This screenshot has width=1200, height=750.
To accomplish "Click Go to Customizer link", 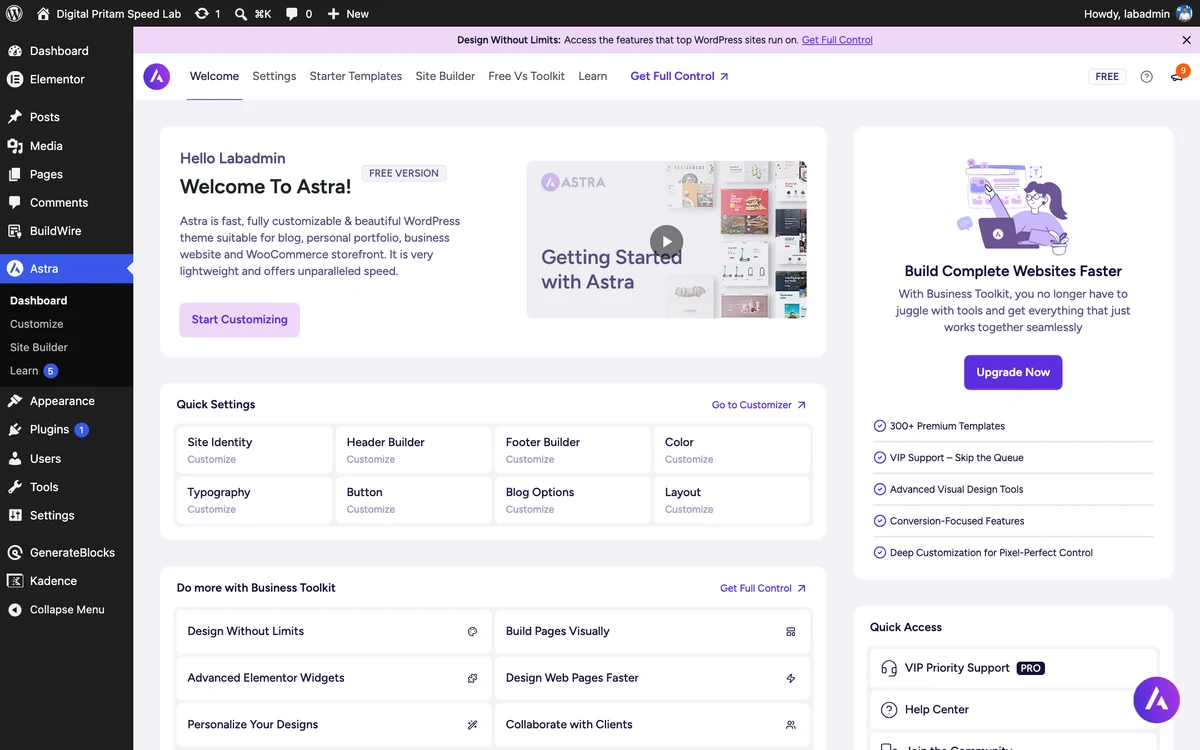I will (759, 405).
